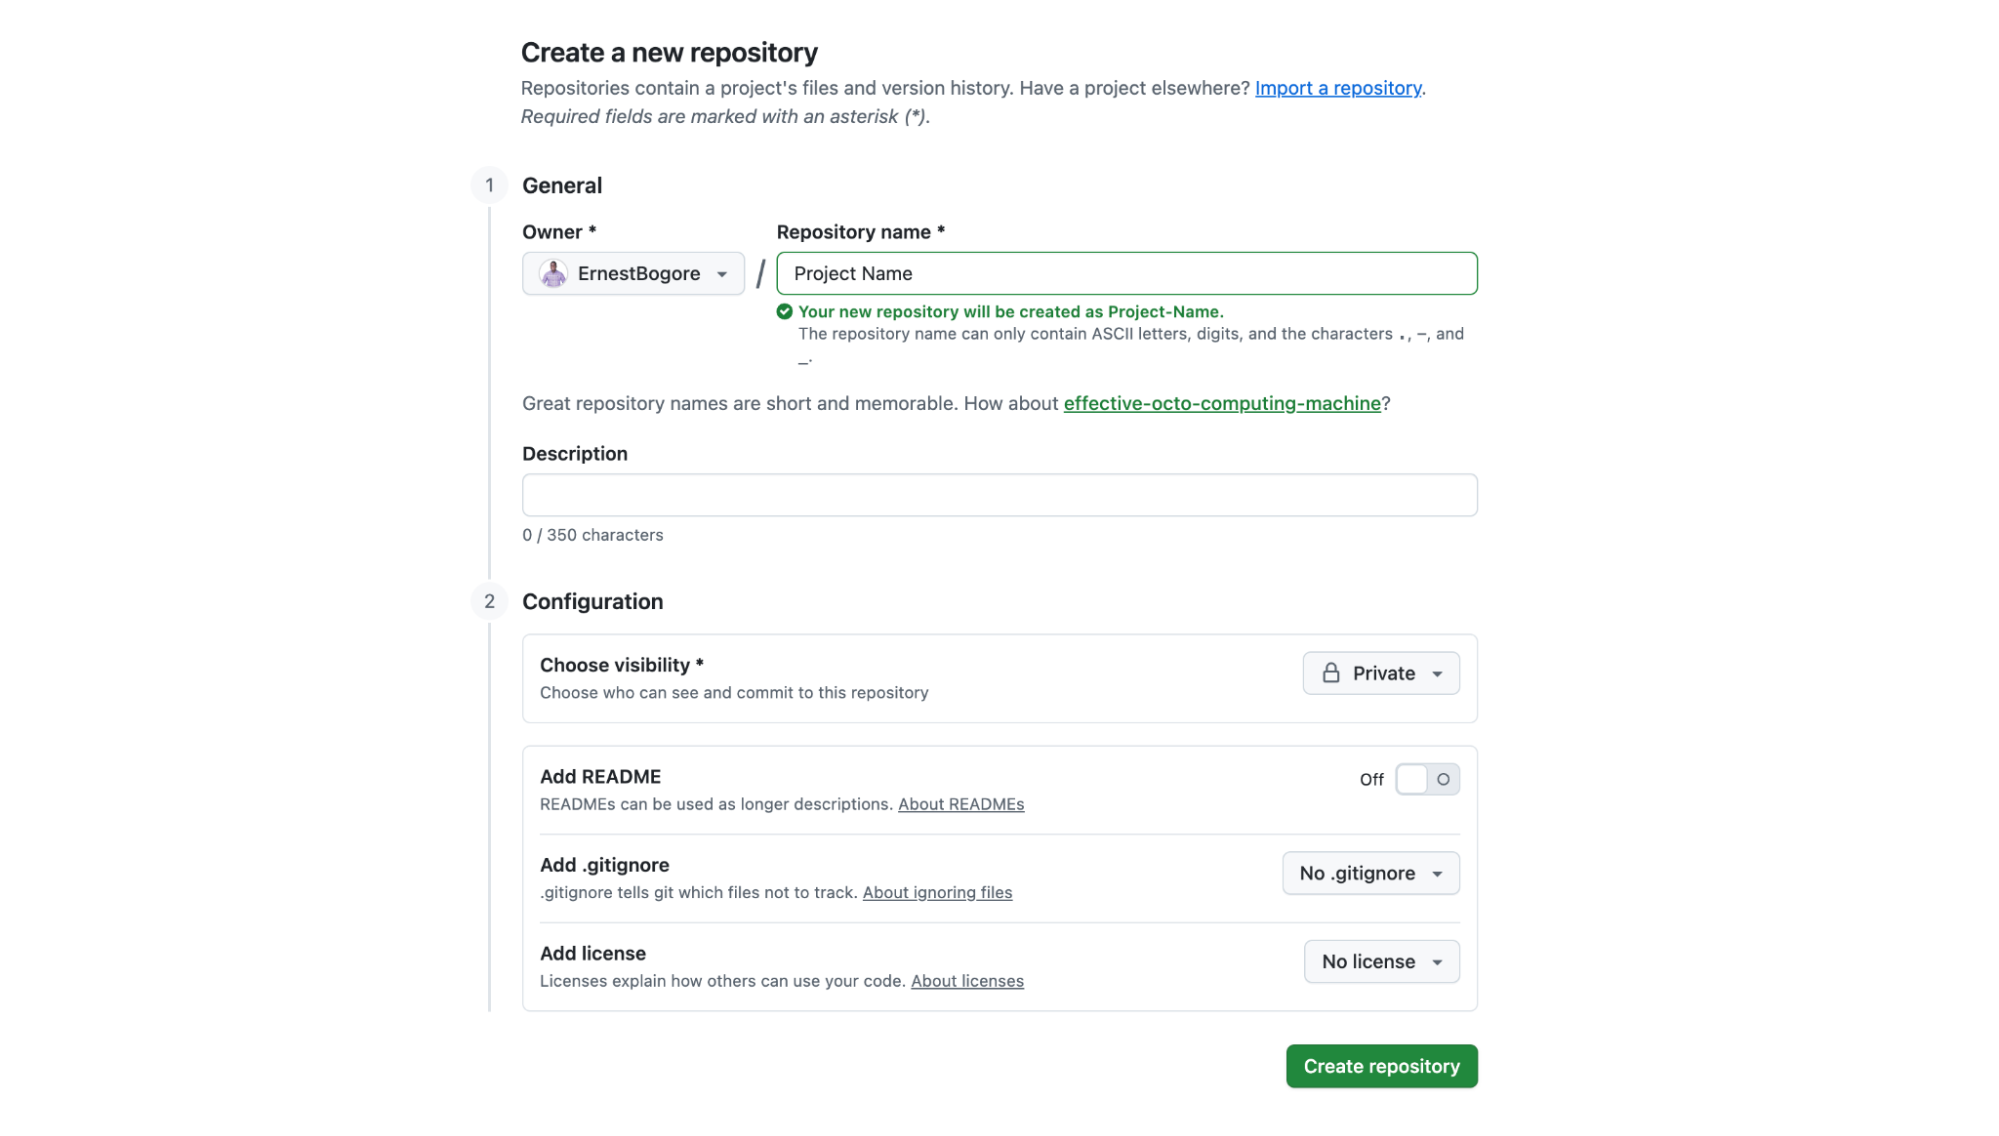This screenshot has height=1136, width=1999.
Task: Click the caret on the No .gitignore selector
Action: coord(1437,872)
